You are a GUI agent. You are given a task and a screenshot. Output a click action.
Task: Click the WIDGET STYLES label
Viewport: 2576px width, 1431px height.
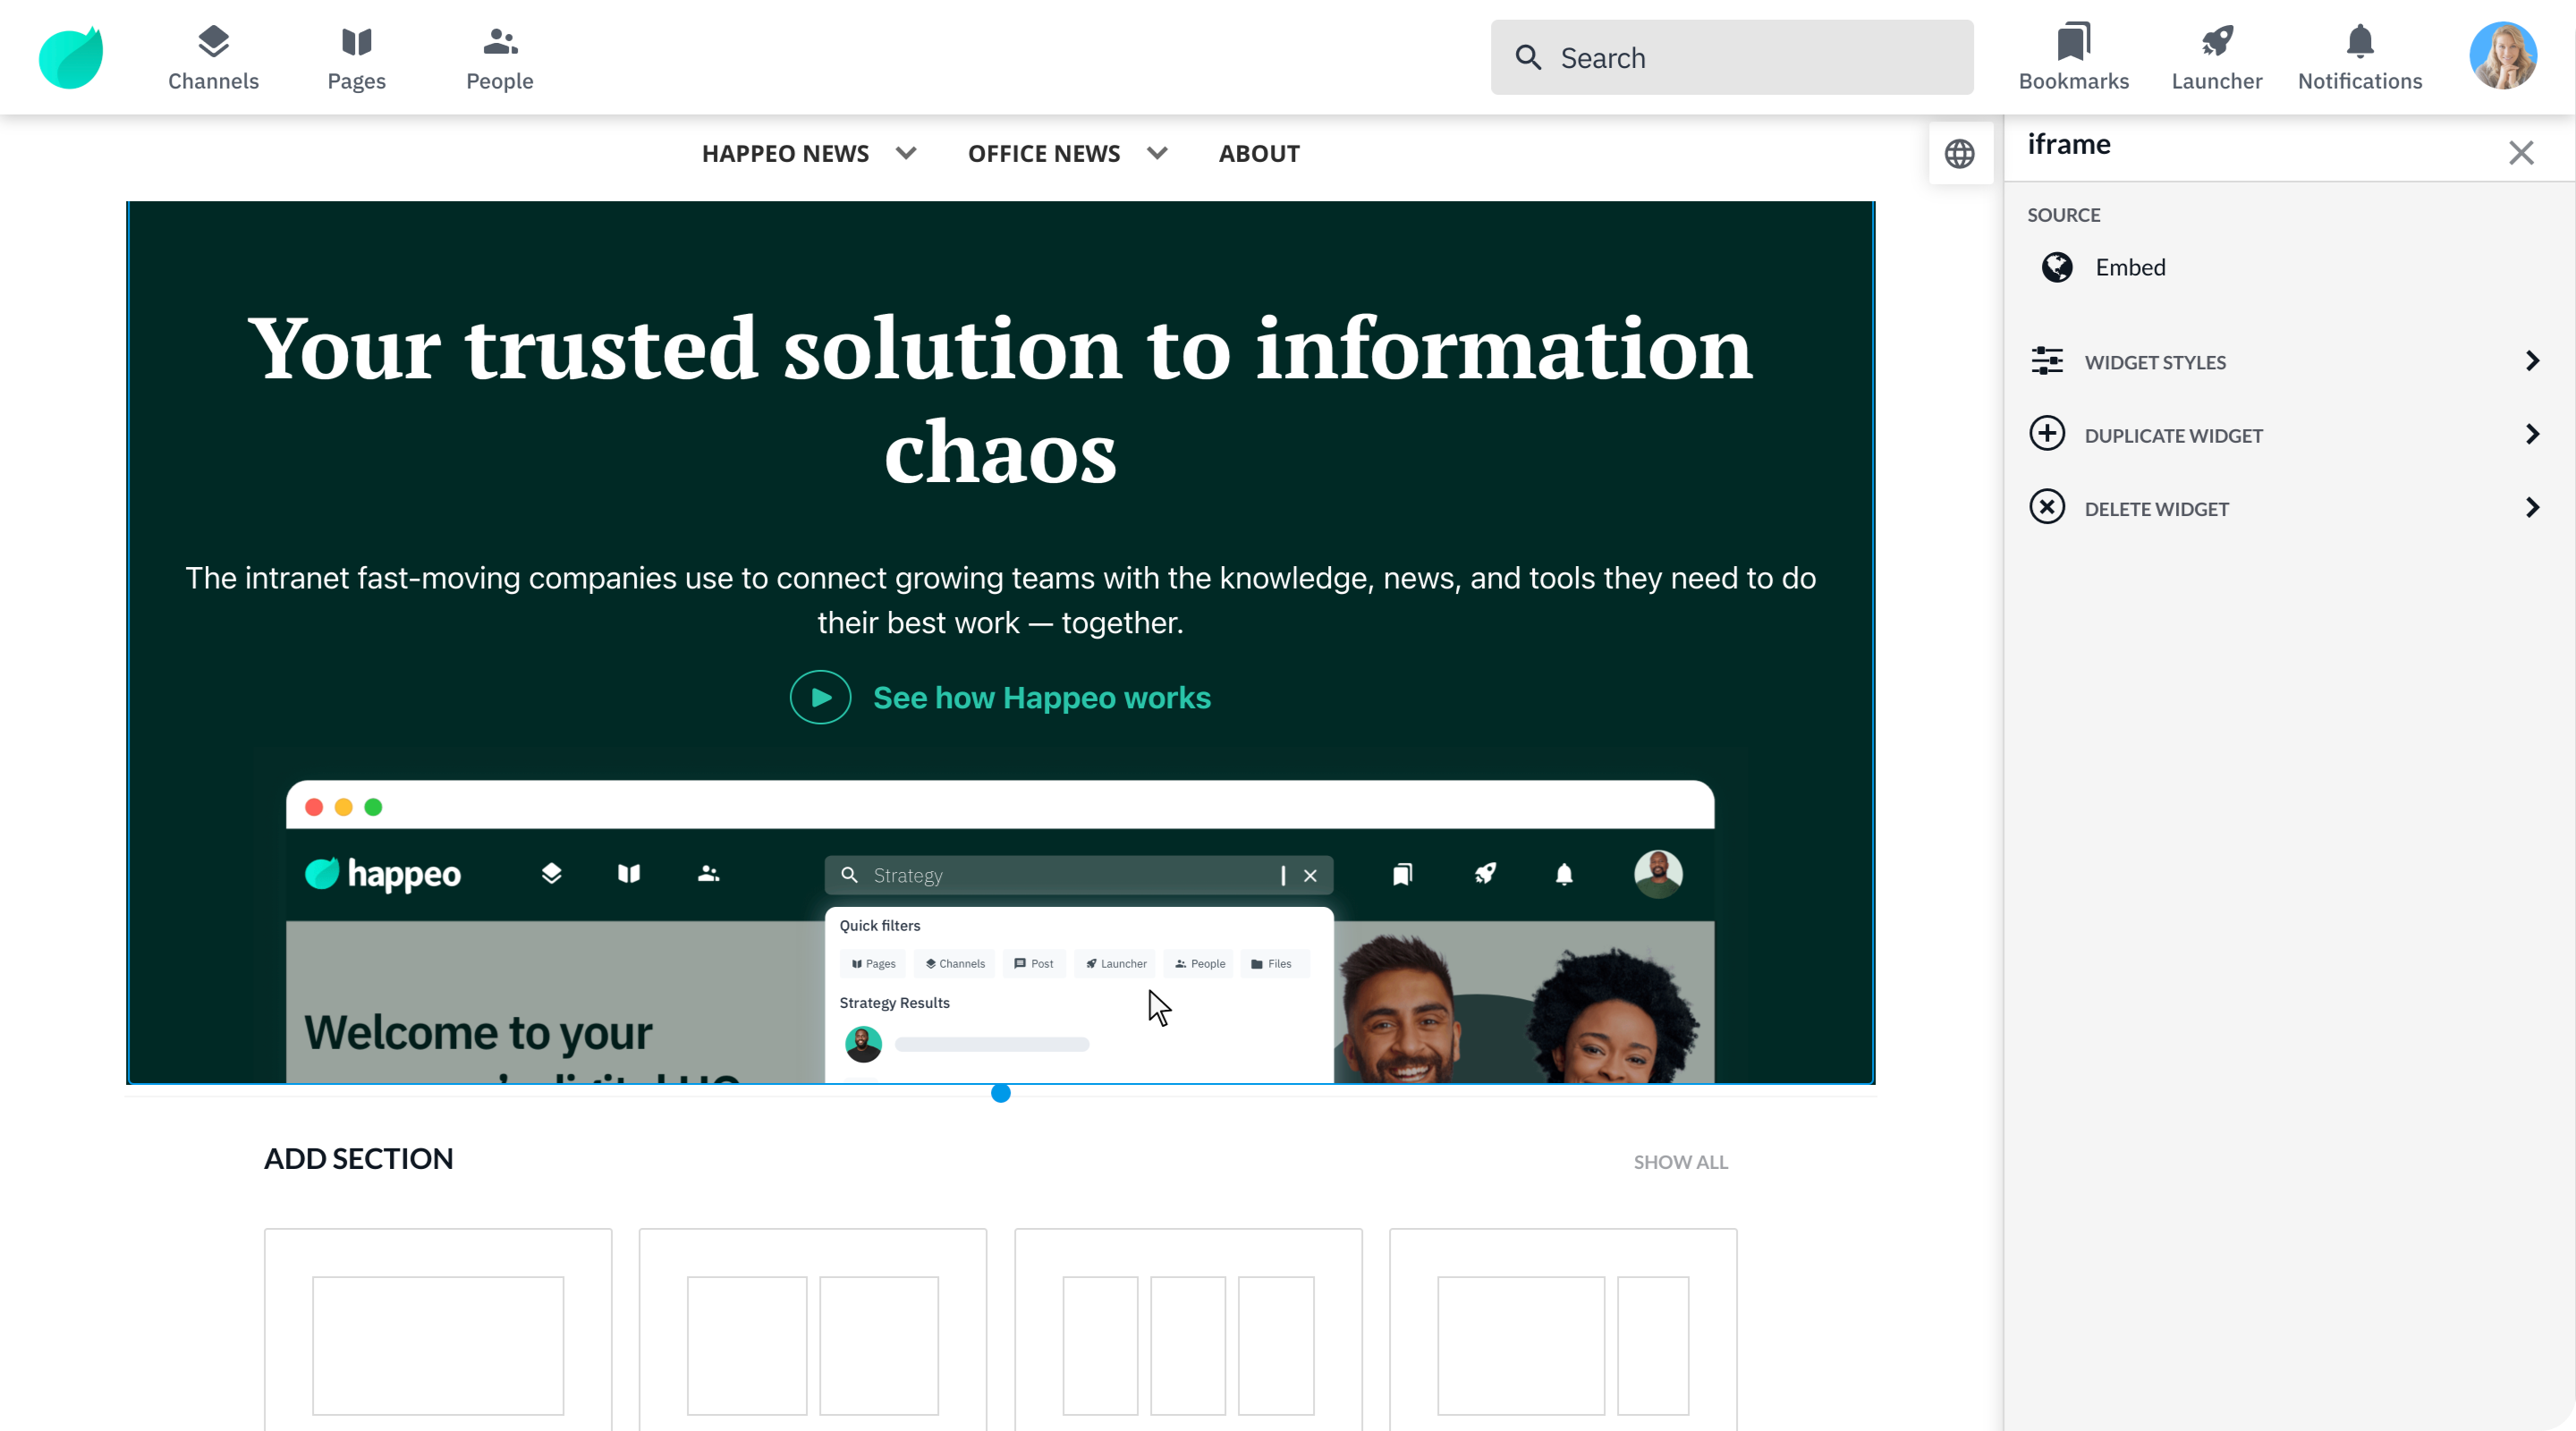coord(2154,362)
